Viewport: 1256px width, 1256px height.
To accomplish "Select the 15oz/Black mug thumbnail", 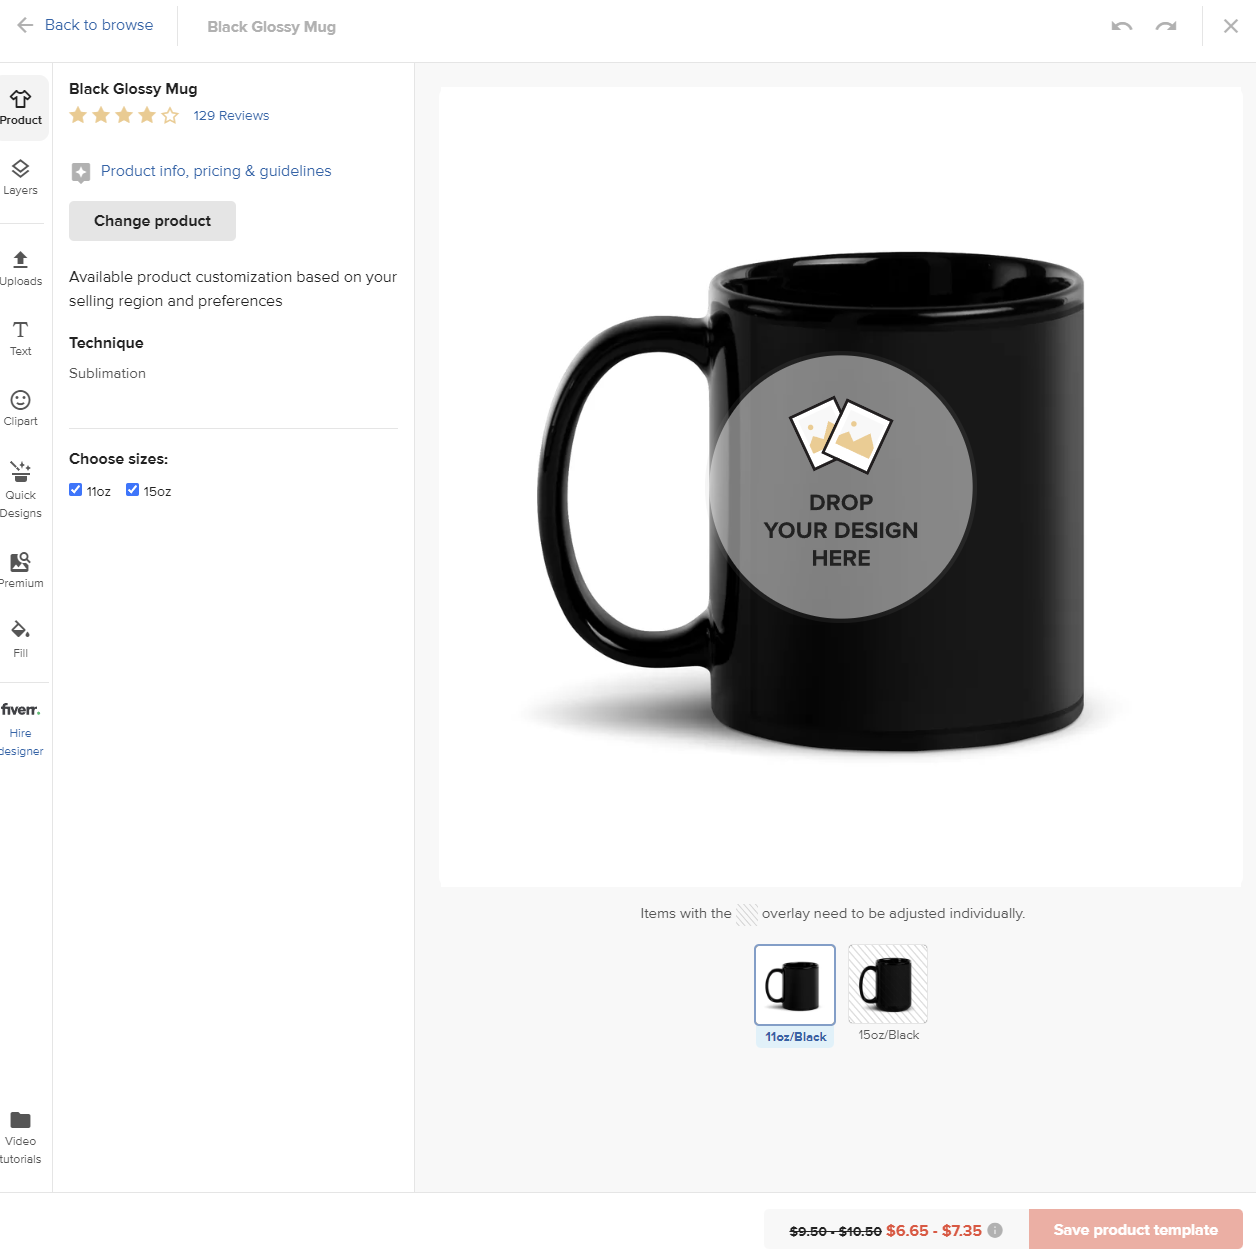I will pyautogui.click(x=888, y=984).
